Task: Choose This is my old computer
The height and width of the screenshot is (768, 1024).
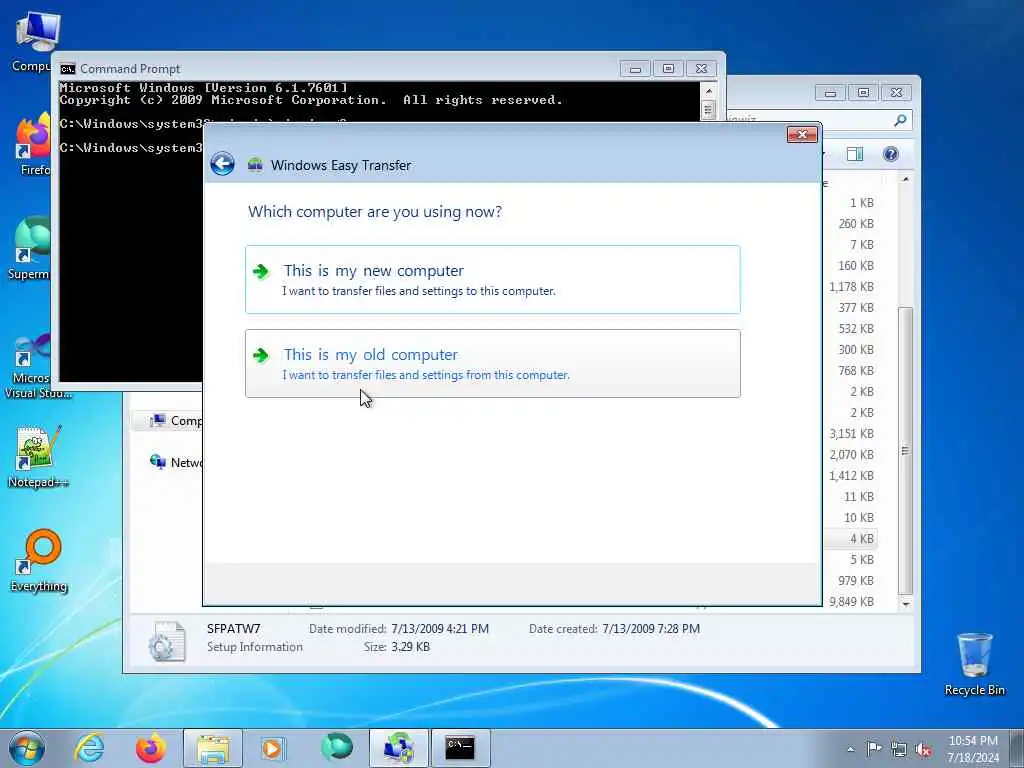Action: point(492,363)
